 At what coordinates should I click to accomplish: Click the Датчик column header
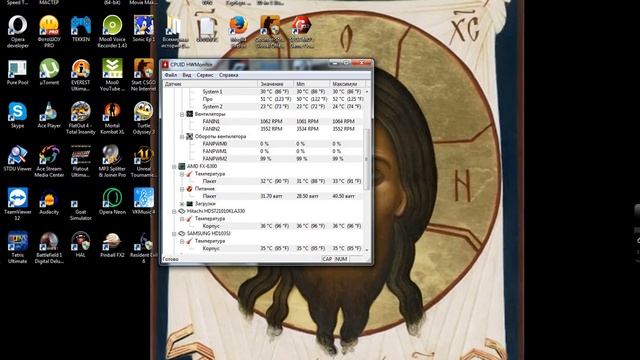click(x=210, y=84)
